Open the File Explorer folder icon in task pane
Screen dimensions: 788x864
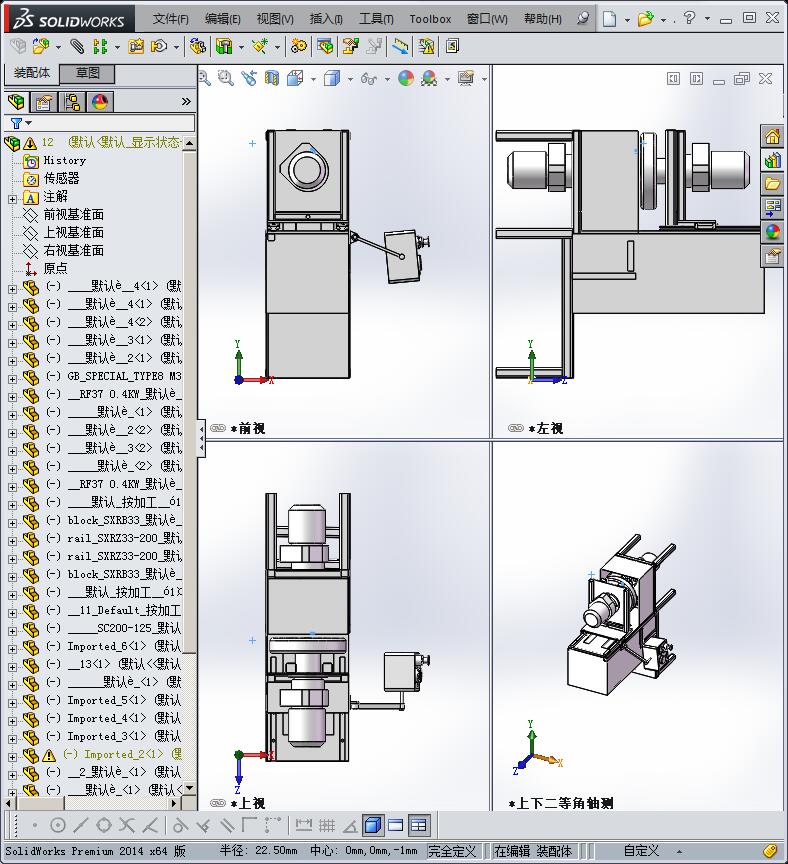point(772,184)
